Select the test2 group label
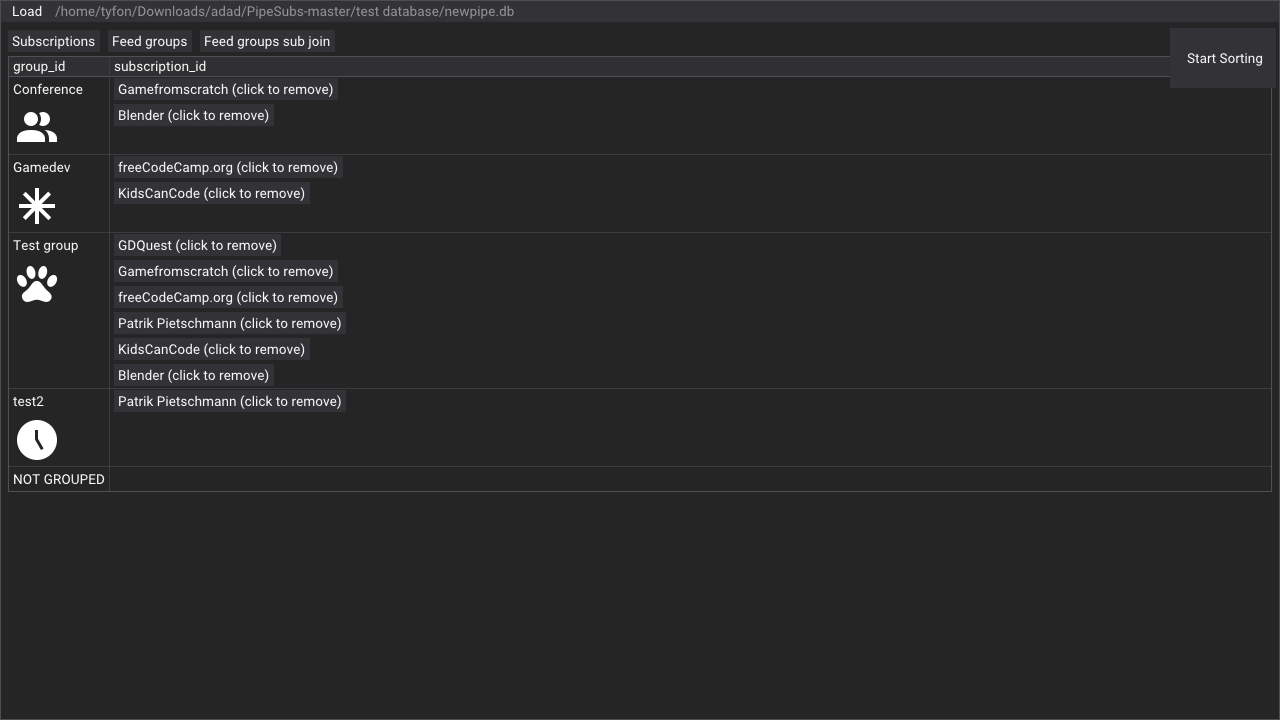 28,401
